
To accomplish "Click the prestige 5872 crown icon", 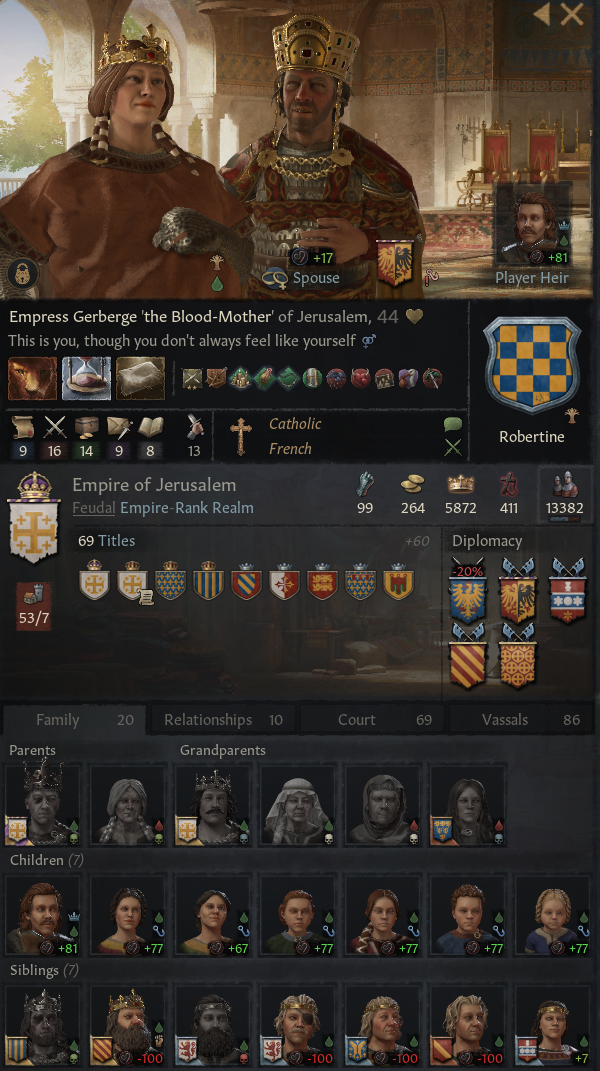I will point(461,484).
